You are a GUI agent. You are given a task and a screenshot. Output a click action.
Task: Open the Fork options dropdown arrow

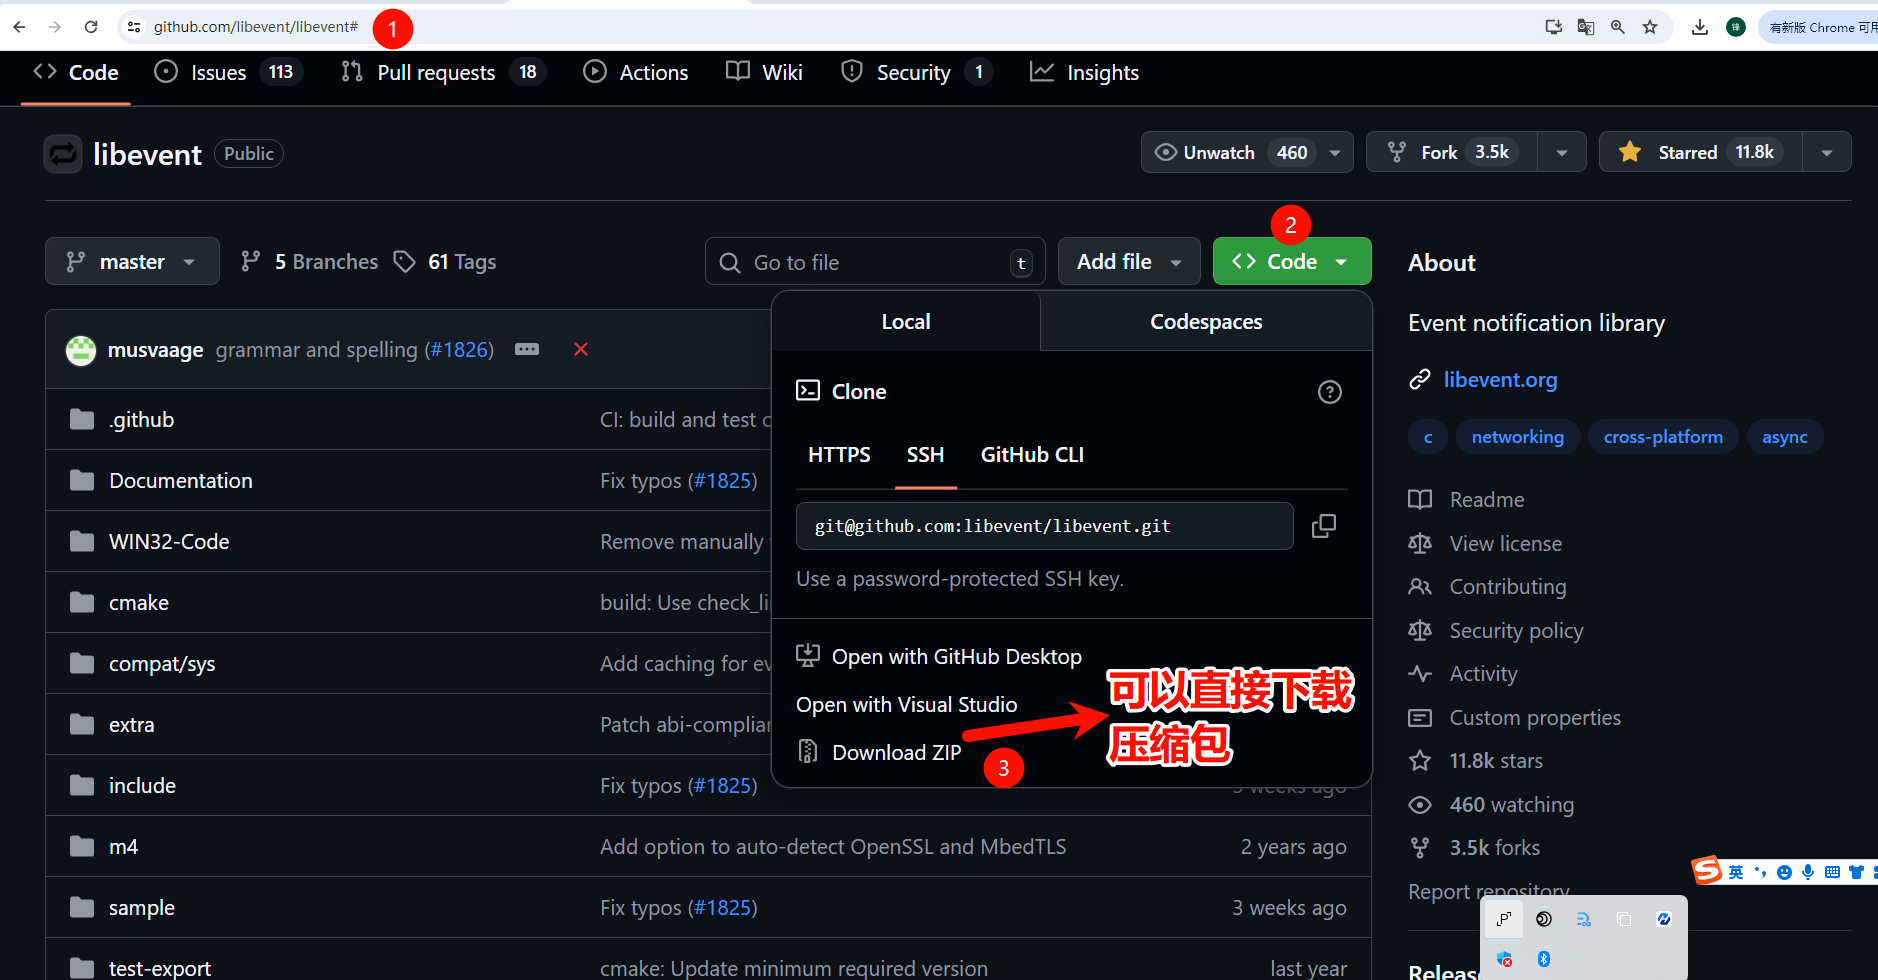click(1561, 153)
